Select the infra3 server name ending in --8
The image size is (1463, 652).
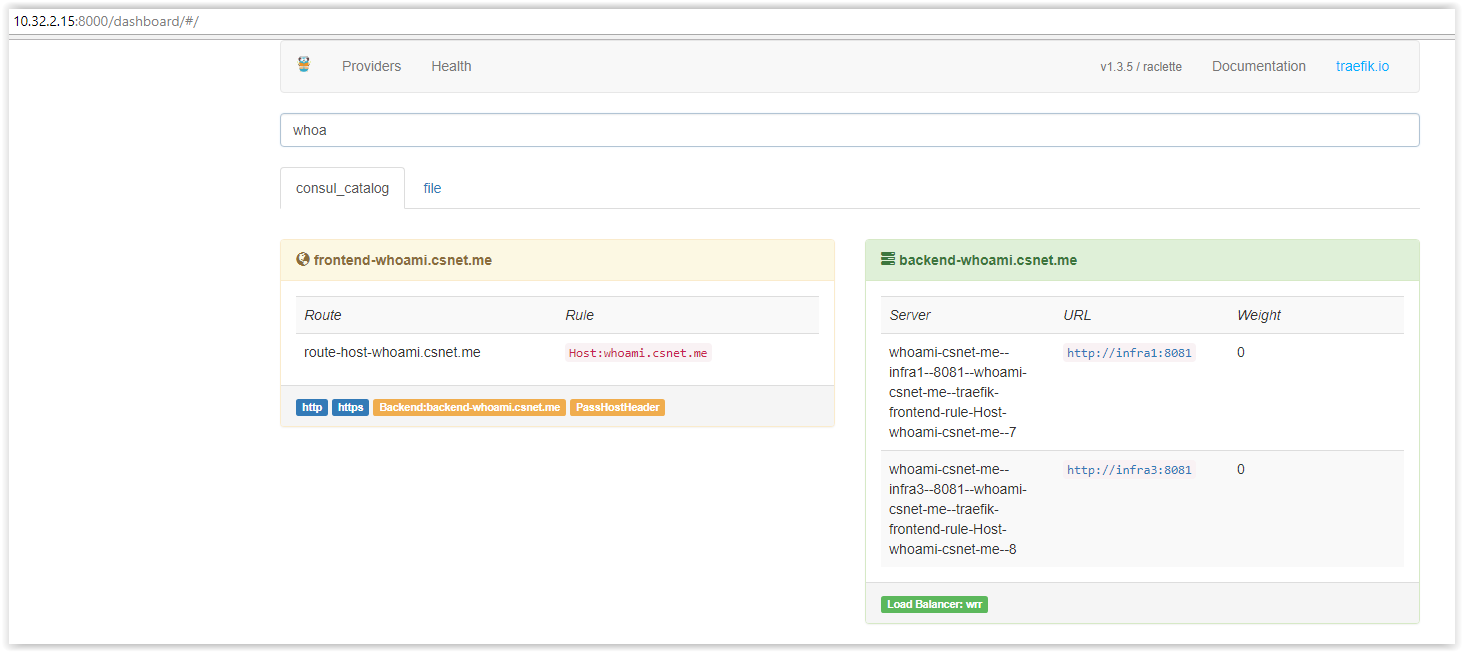pyautogui.click(x=958, y=509)
